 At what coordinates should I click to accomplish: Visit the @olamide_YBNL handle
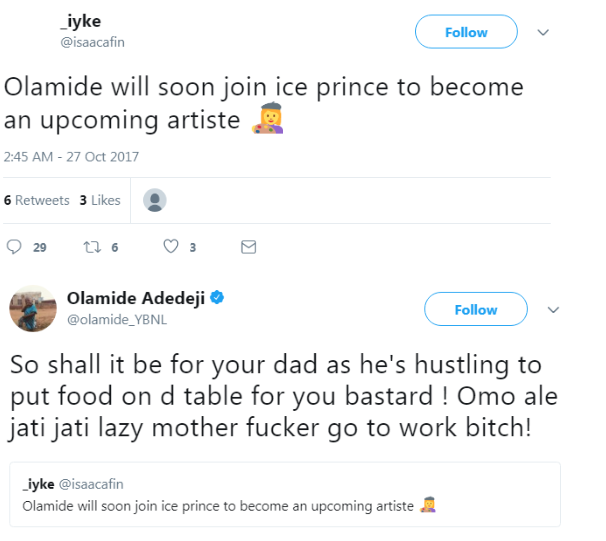tap(113, 318)
